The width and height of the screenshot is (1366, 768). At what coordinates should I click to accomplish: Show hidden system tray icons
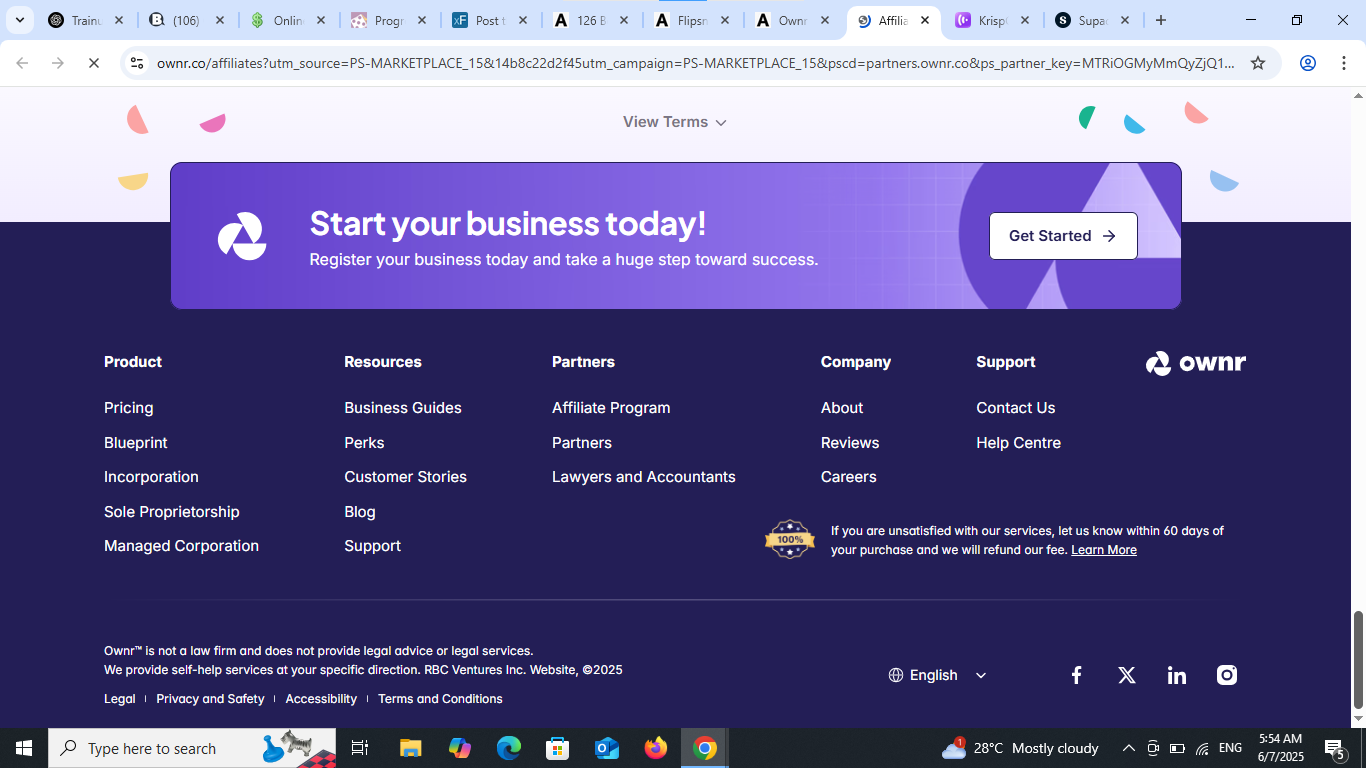coord(1128,748)
